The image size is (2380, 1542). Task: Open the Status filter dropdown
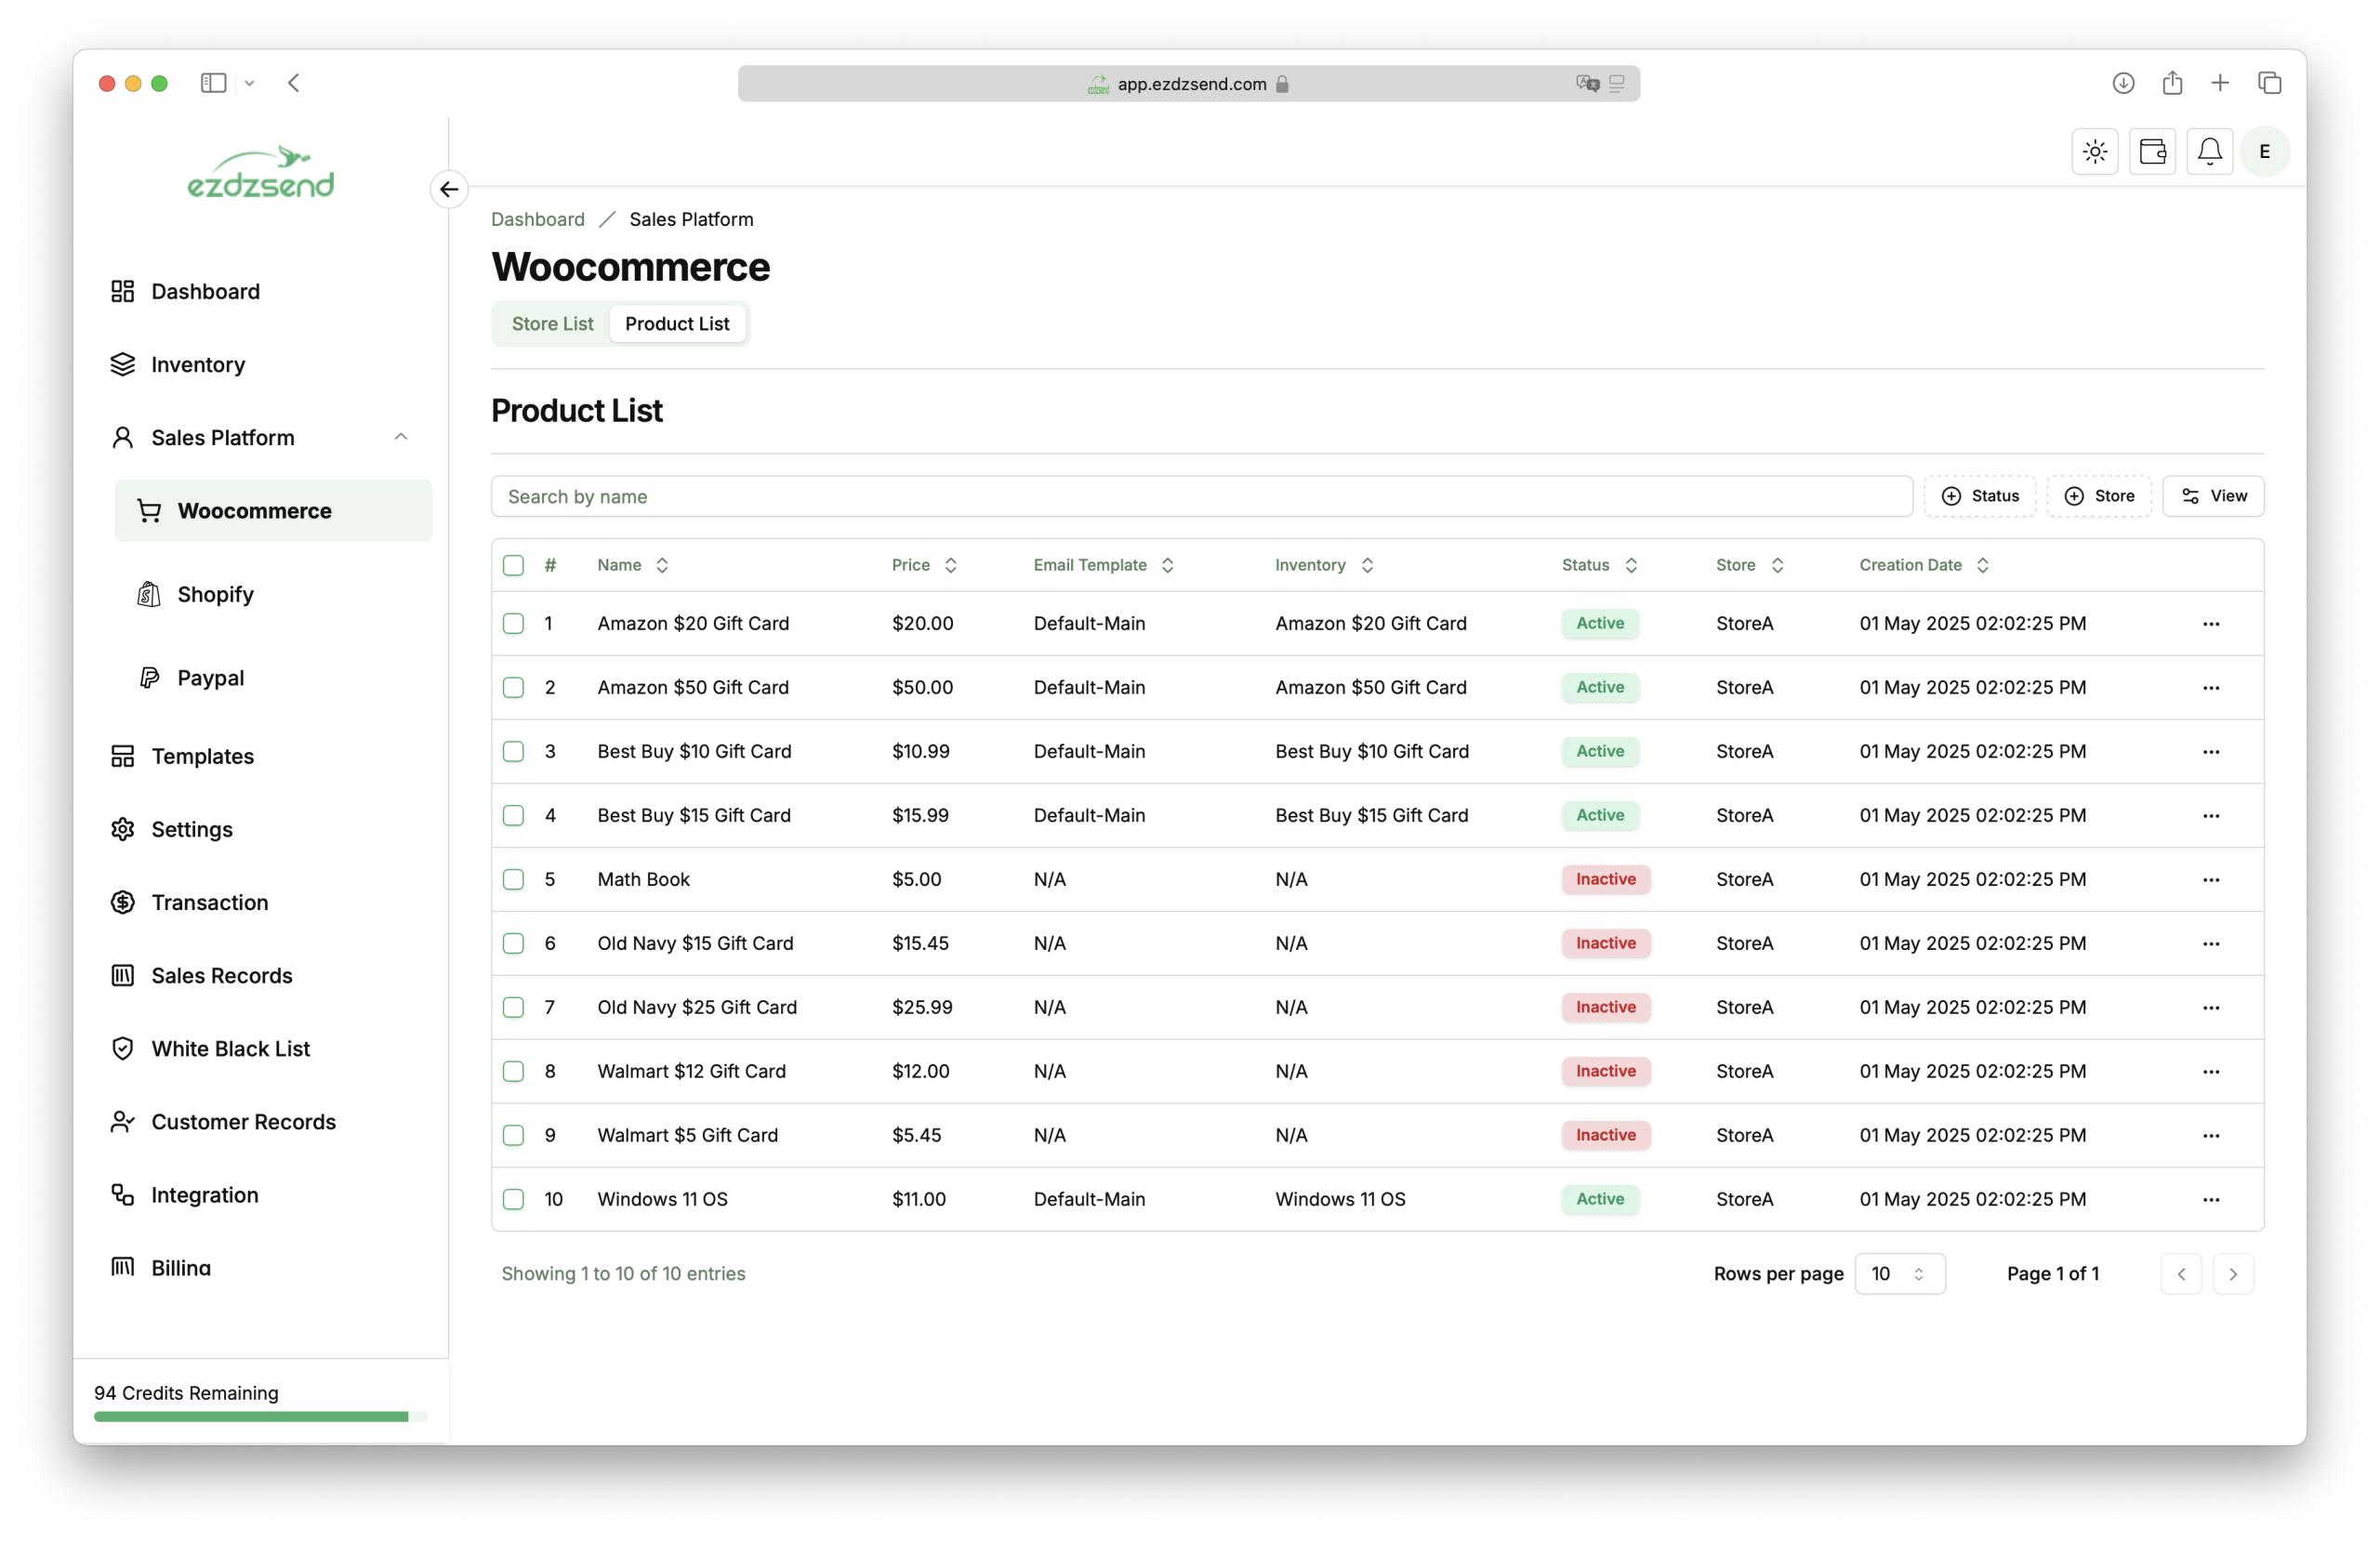pyautogui.click(x=1979, y=496)
